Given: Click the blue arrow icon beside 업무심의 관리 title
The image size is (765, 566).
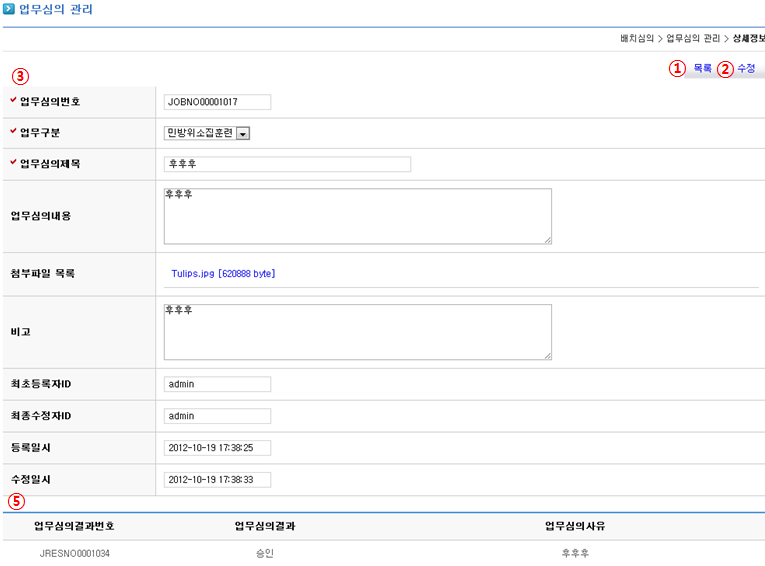Looking at the screenshot, I should pyautogui.click(x=10, y=10).
